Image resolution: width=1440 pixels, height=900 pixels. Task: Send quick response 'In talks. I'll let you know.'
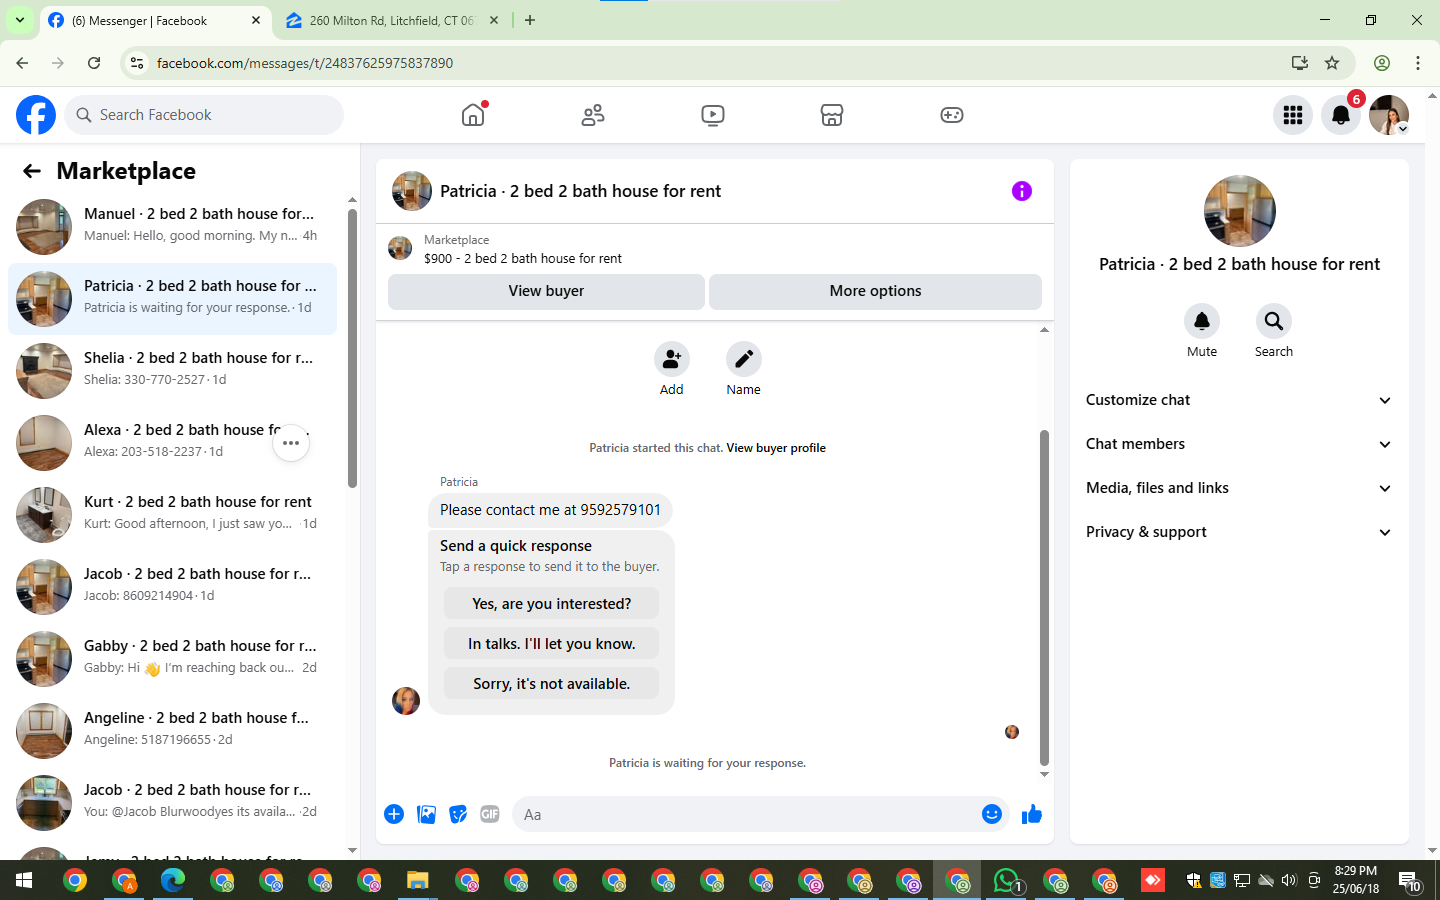[551, 644]
